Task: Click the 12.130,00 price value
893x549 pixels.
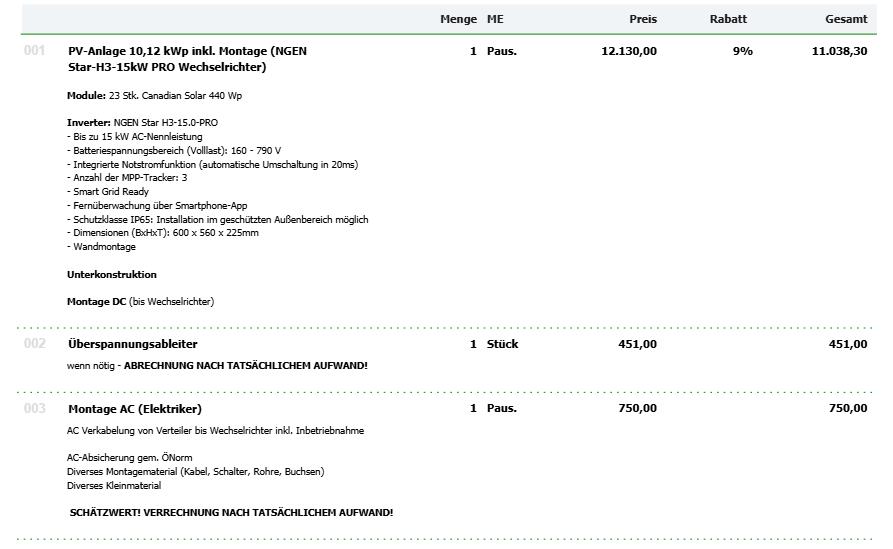Action: [x=629, y=51]
